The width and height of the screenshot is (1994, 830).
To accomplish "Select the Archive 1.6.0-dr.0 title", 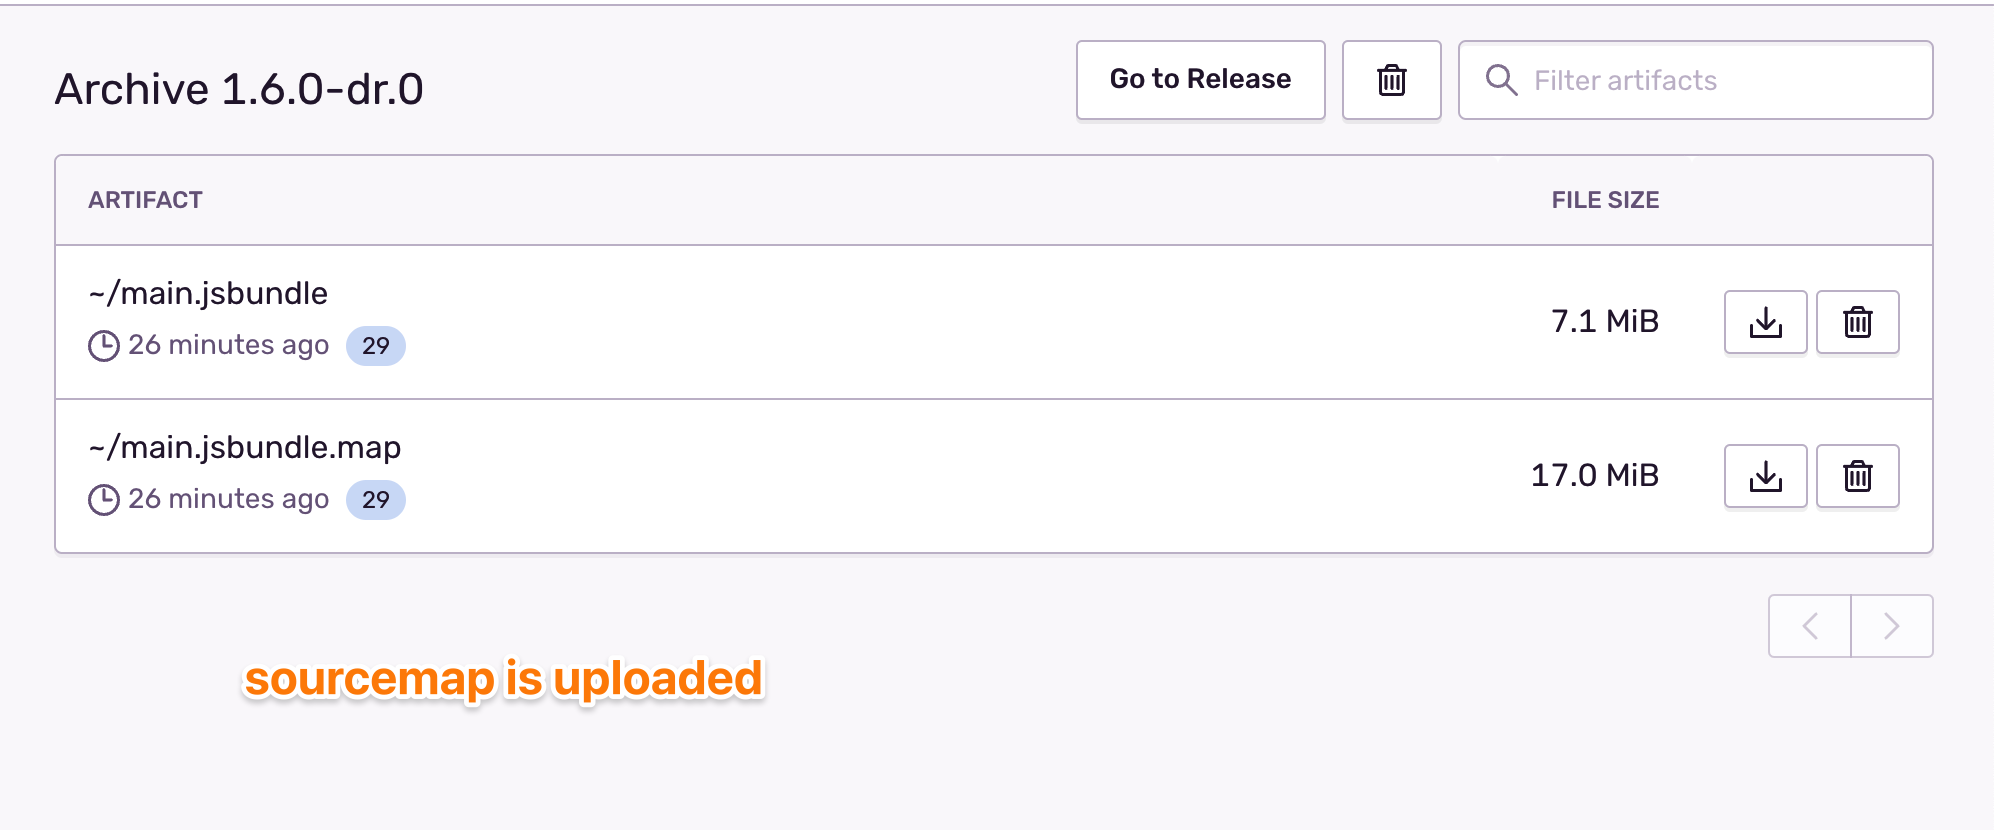I will [x=240, y=89].
